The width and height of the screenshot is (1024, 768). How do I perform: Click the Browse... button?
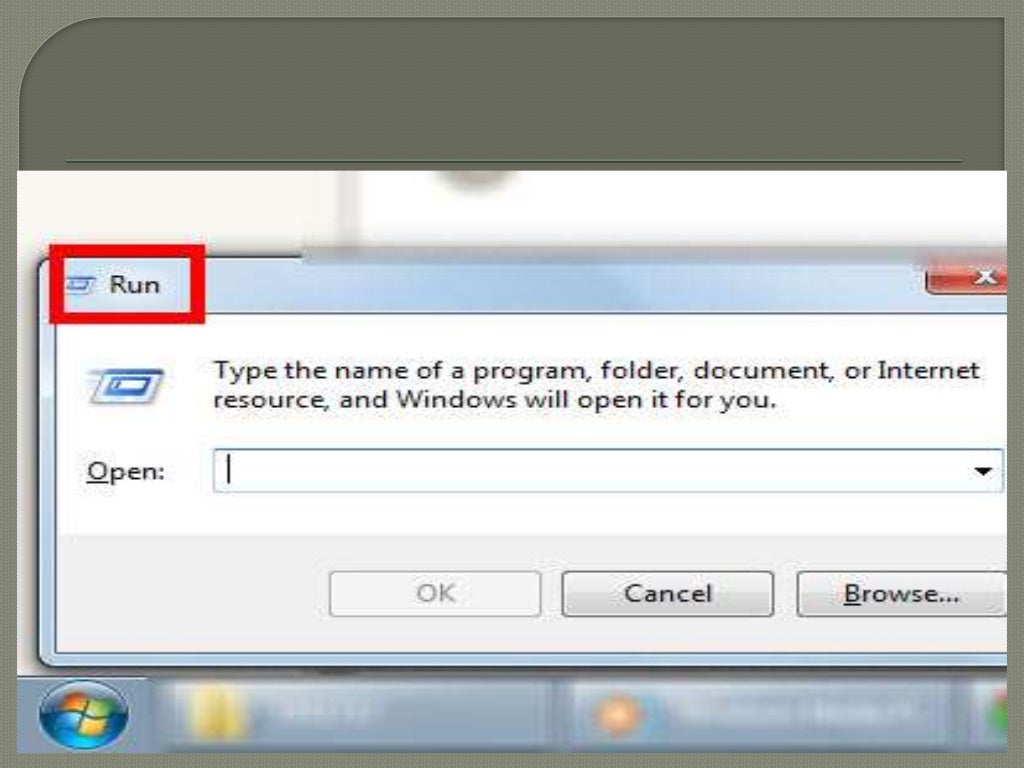pyautogui.click(x=902, y=594)
